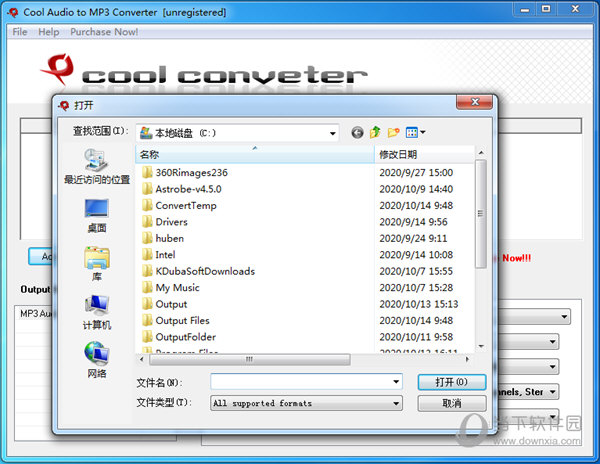Click scroll right arrow of file list
The height and width of the screenshot is (464, 600).
tap(467, 359)
